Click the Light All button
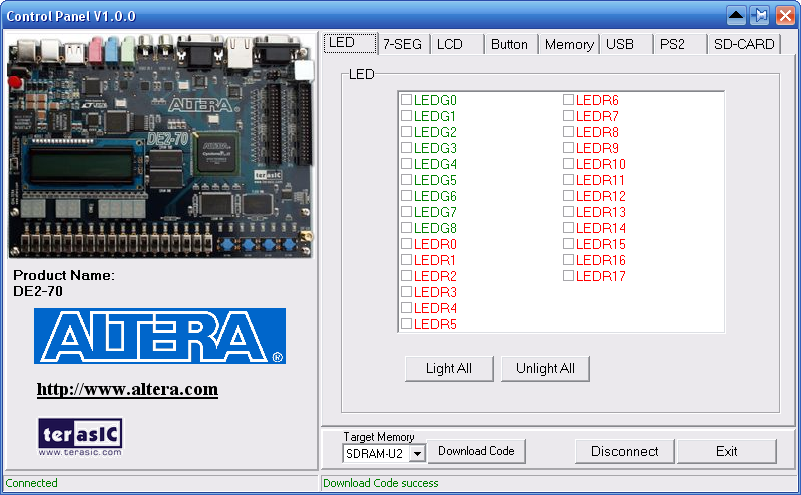The width and height of the screenshot is (801, 495). (449, 368)
